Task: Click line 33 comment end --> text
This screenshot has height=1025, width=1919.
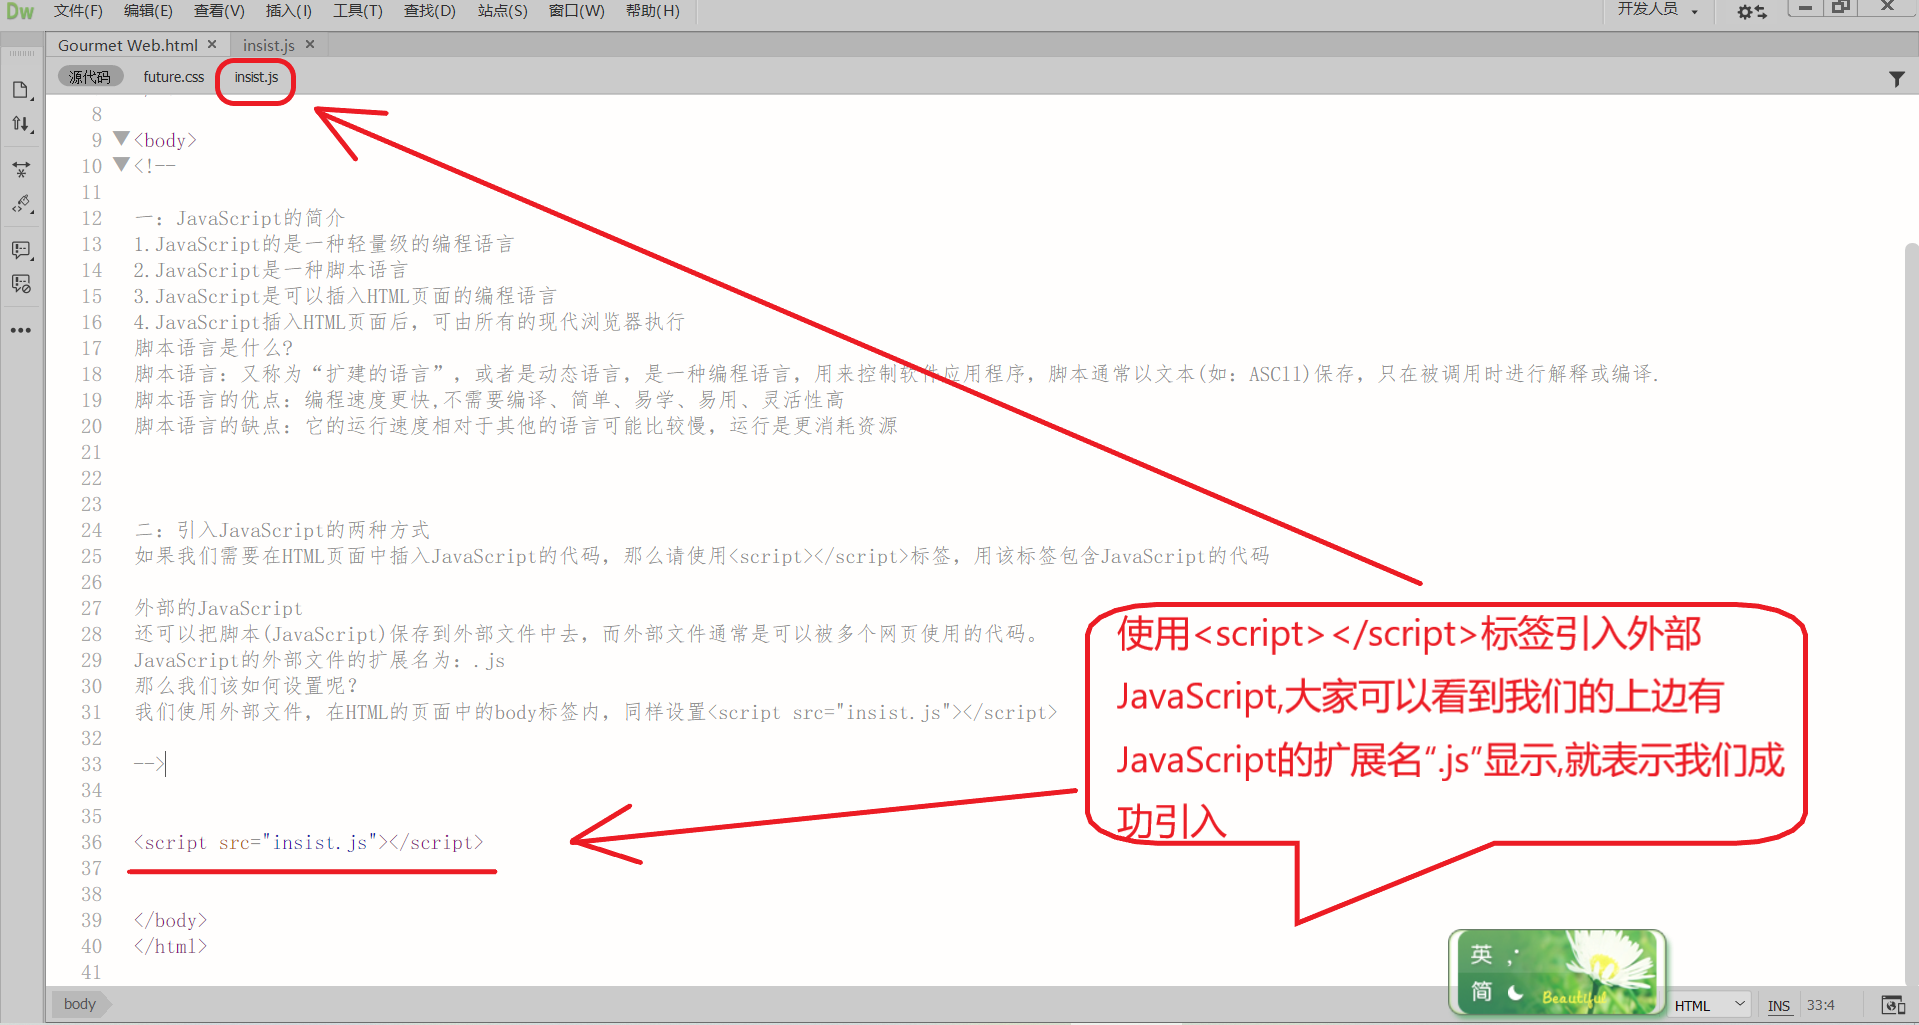Action: (x=149, y=764)
